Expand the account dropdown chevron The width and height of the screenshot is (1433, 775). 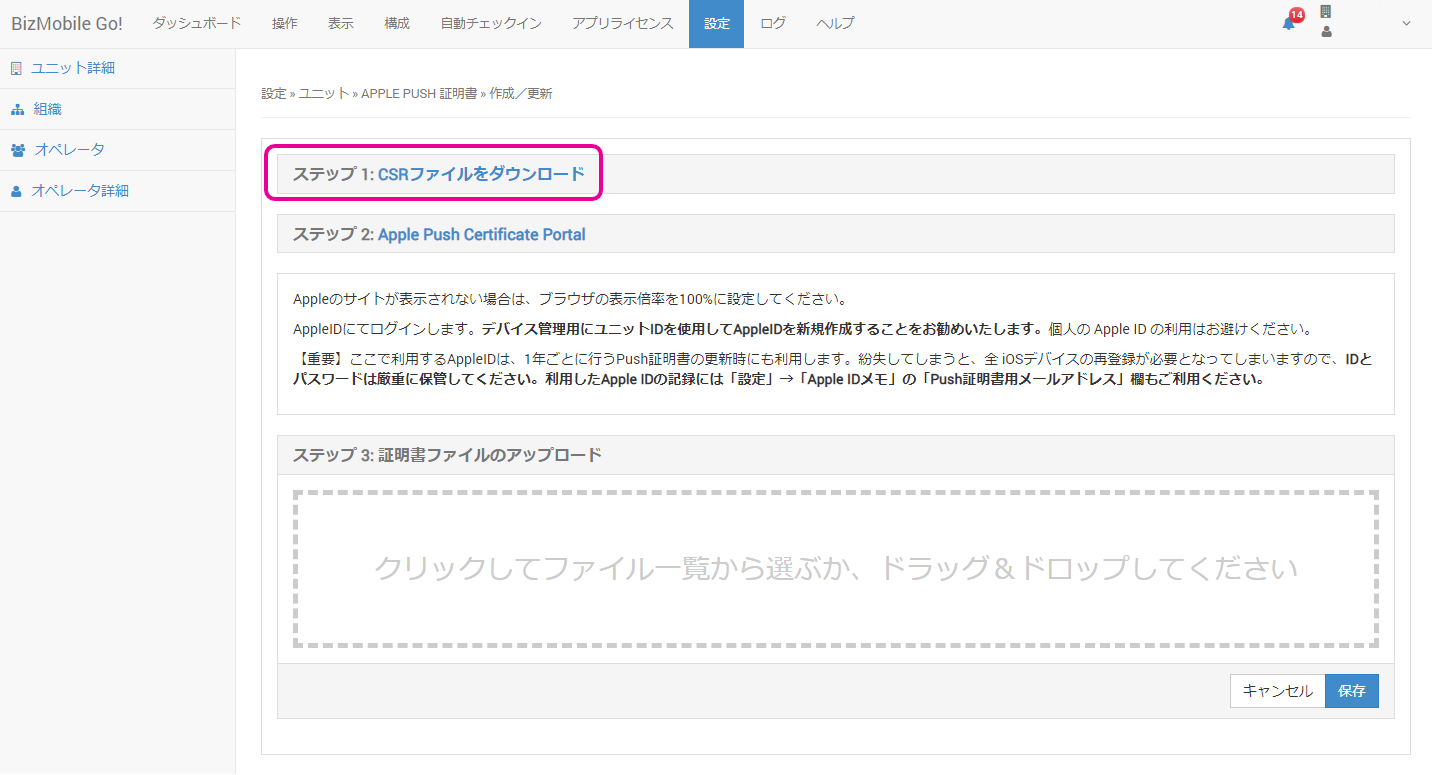pos(1406,24)
